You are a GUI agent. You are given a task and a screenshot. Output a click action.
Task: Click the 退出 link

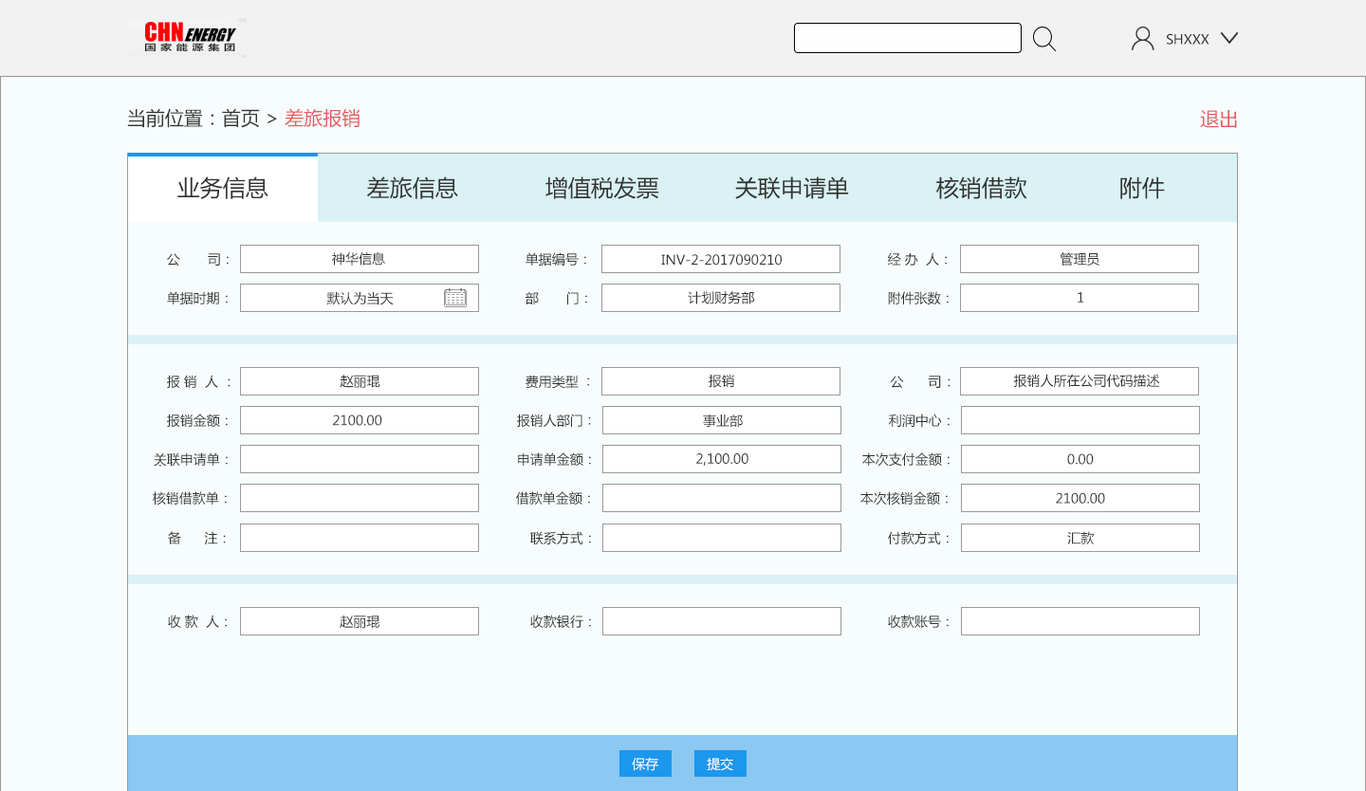(1219, 119)
